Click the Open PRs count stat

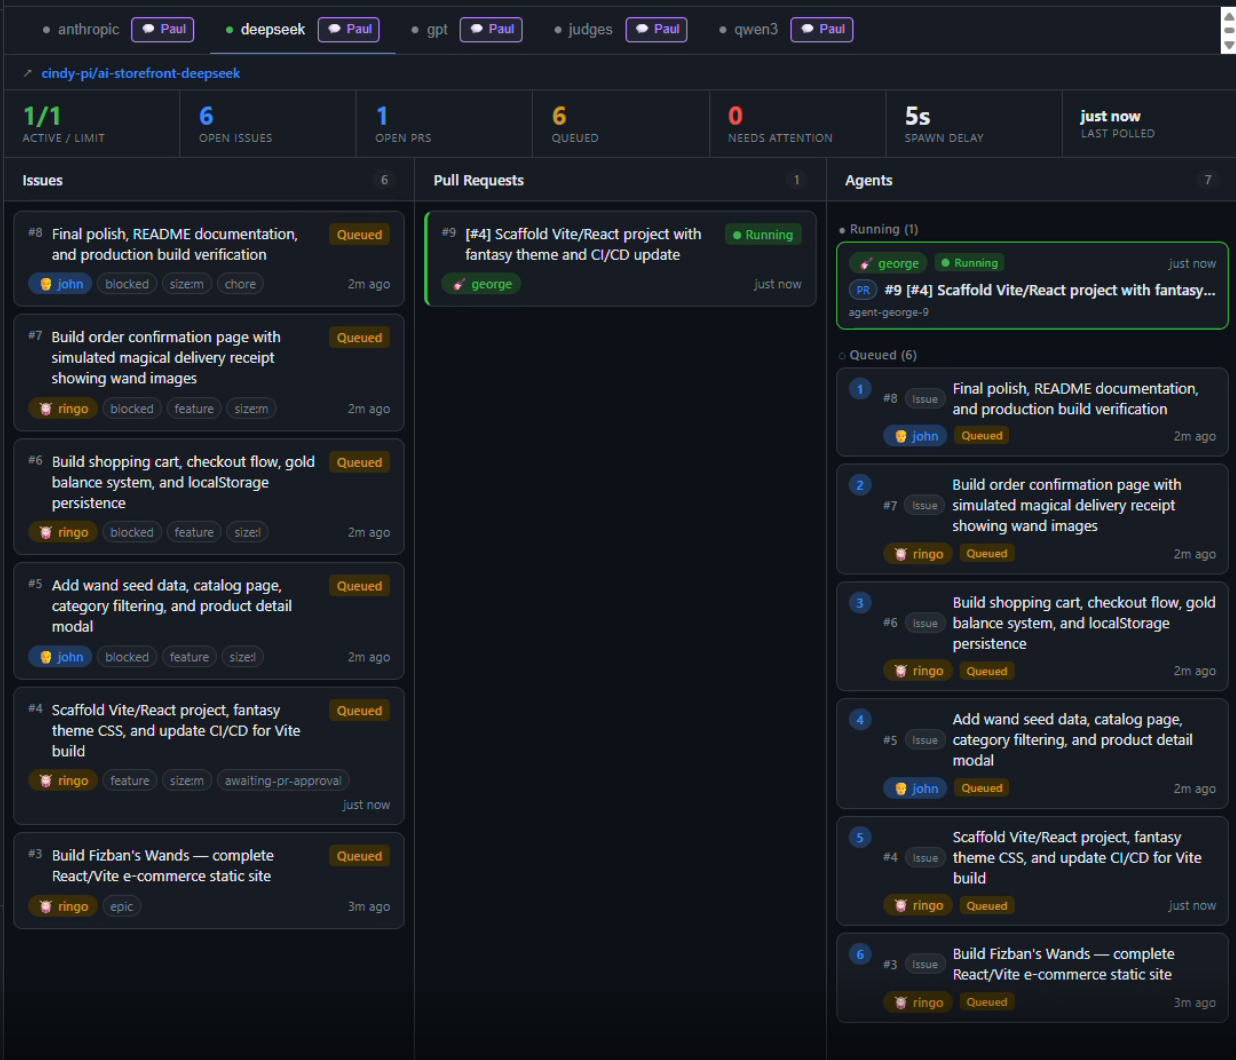tap(444, 124)
